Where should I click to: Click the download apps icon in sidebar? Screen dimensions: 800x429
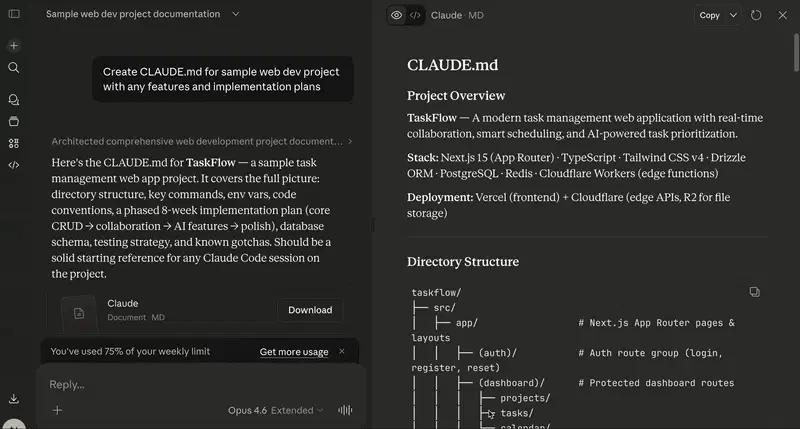pyautogui.click(x=14, y=398)
